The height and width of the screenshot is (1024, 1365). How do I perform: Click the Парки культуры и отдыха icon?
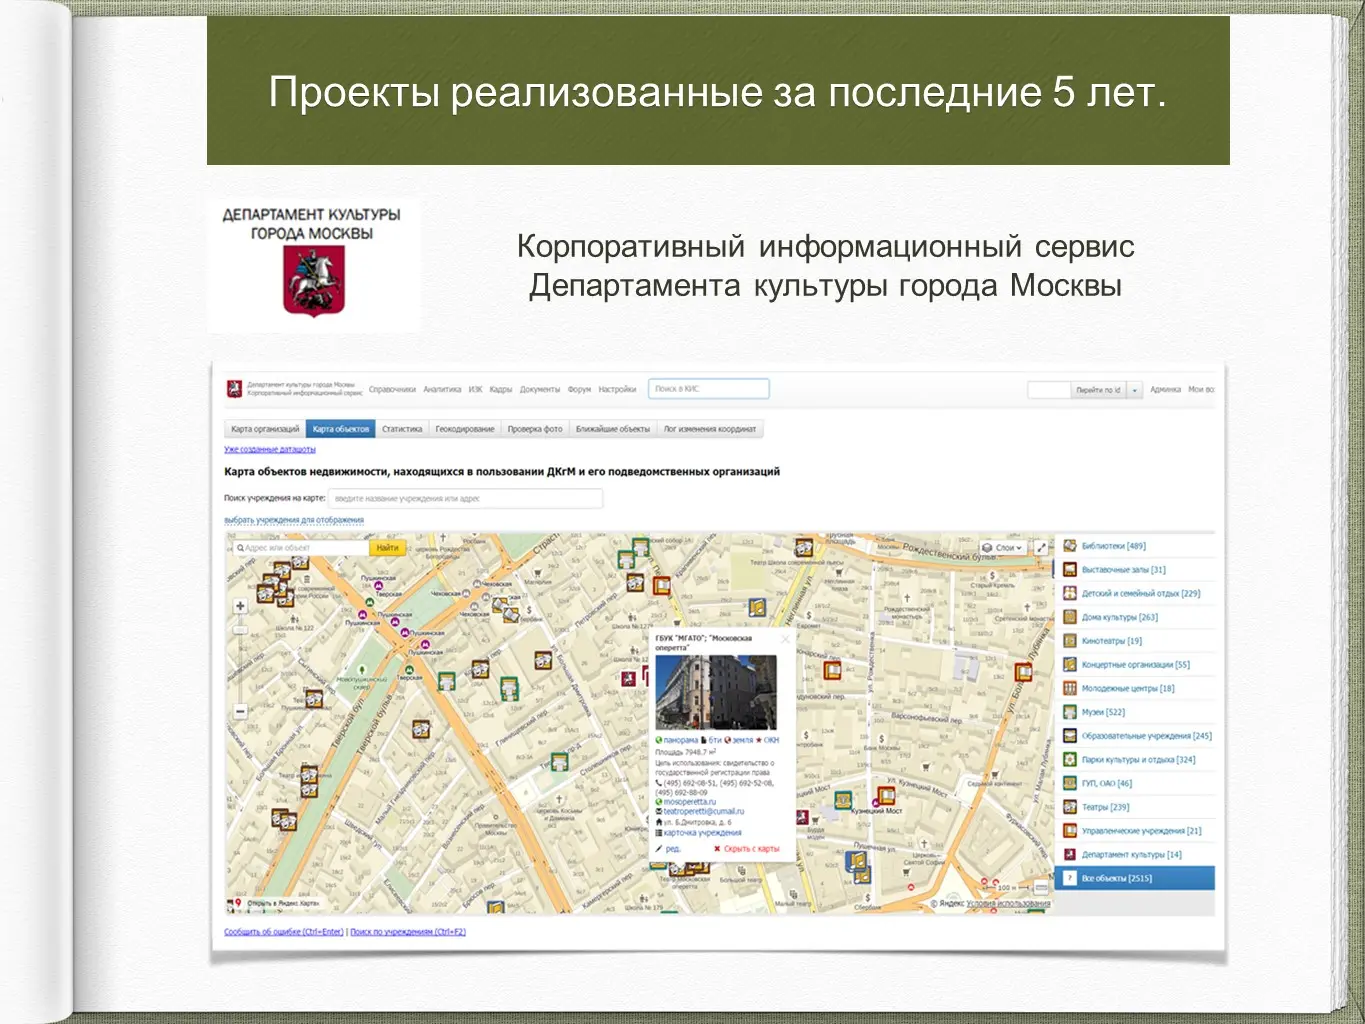click(1069, 760)
